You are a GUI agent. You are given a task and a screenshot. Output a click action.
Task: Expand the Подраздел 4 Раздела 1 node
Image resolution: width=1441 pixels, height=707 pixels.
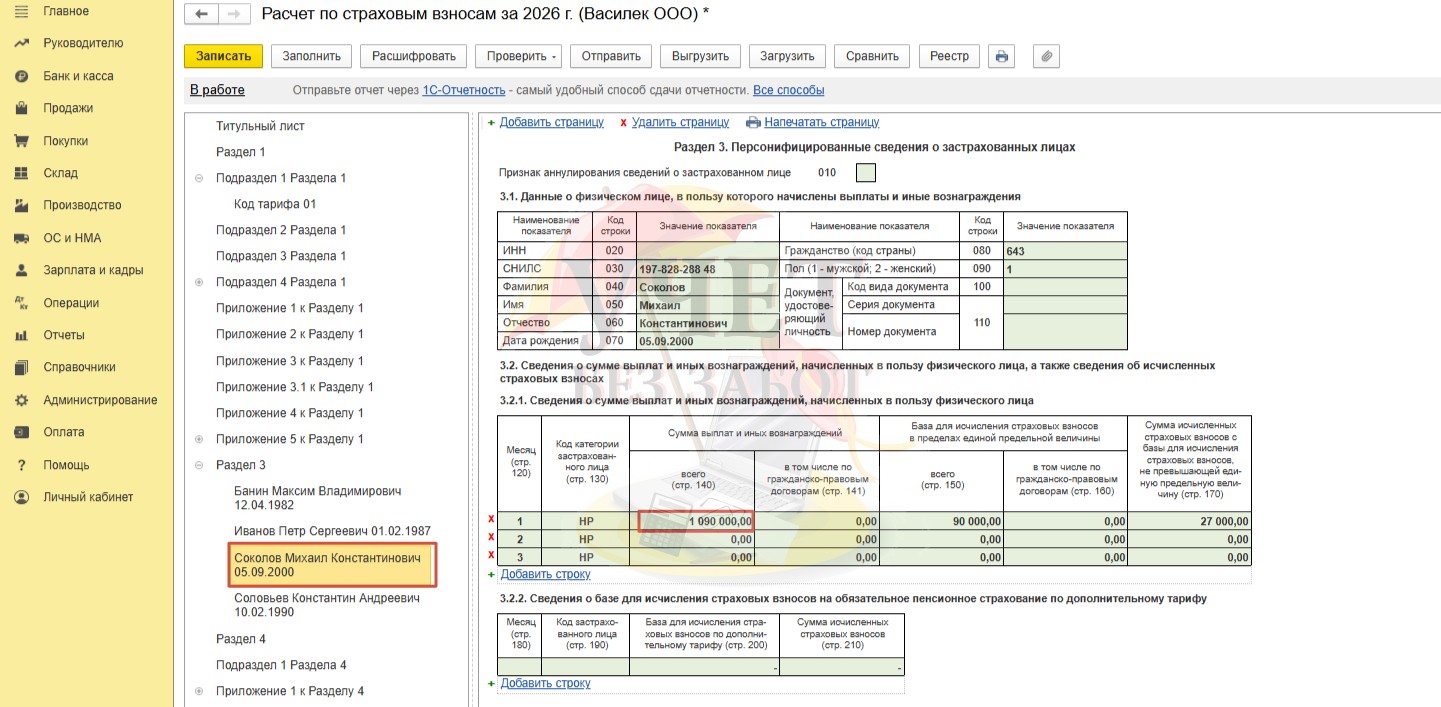click(198, 282)
